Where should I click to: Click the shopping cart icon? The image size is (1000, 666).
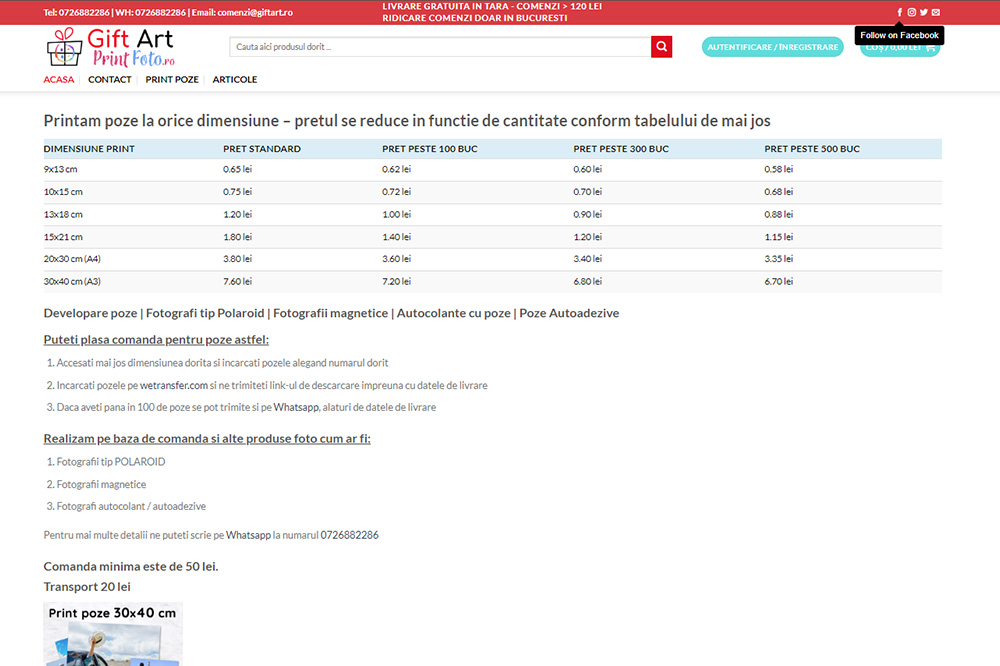(x=930, y=47)
